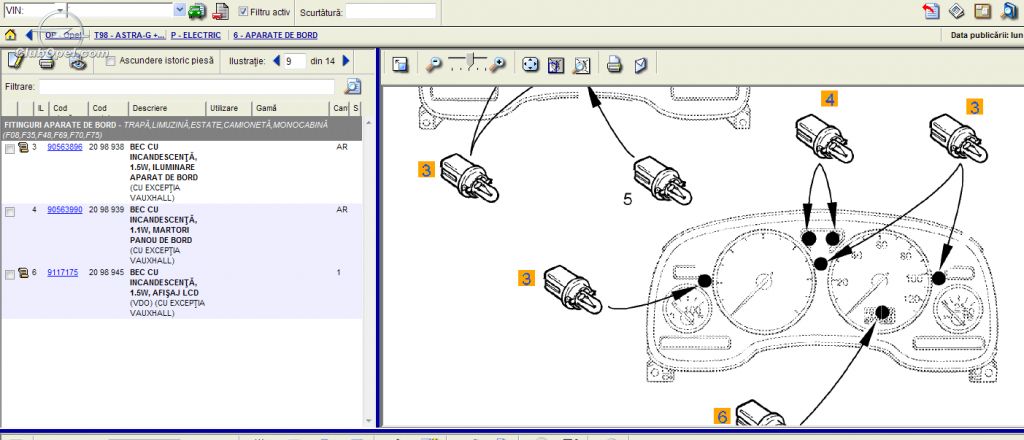Toggle the Filtru activ checkbox
This screenshot has width=1024, height=440.
tap(244, 12)
